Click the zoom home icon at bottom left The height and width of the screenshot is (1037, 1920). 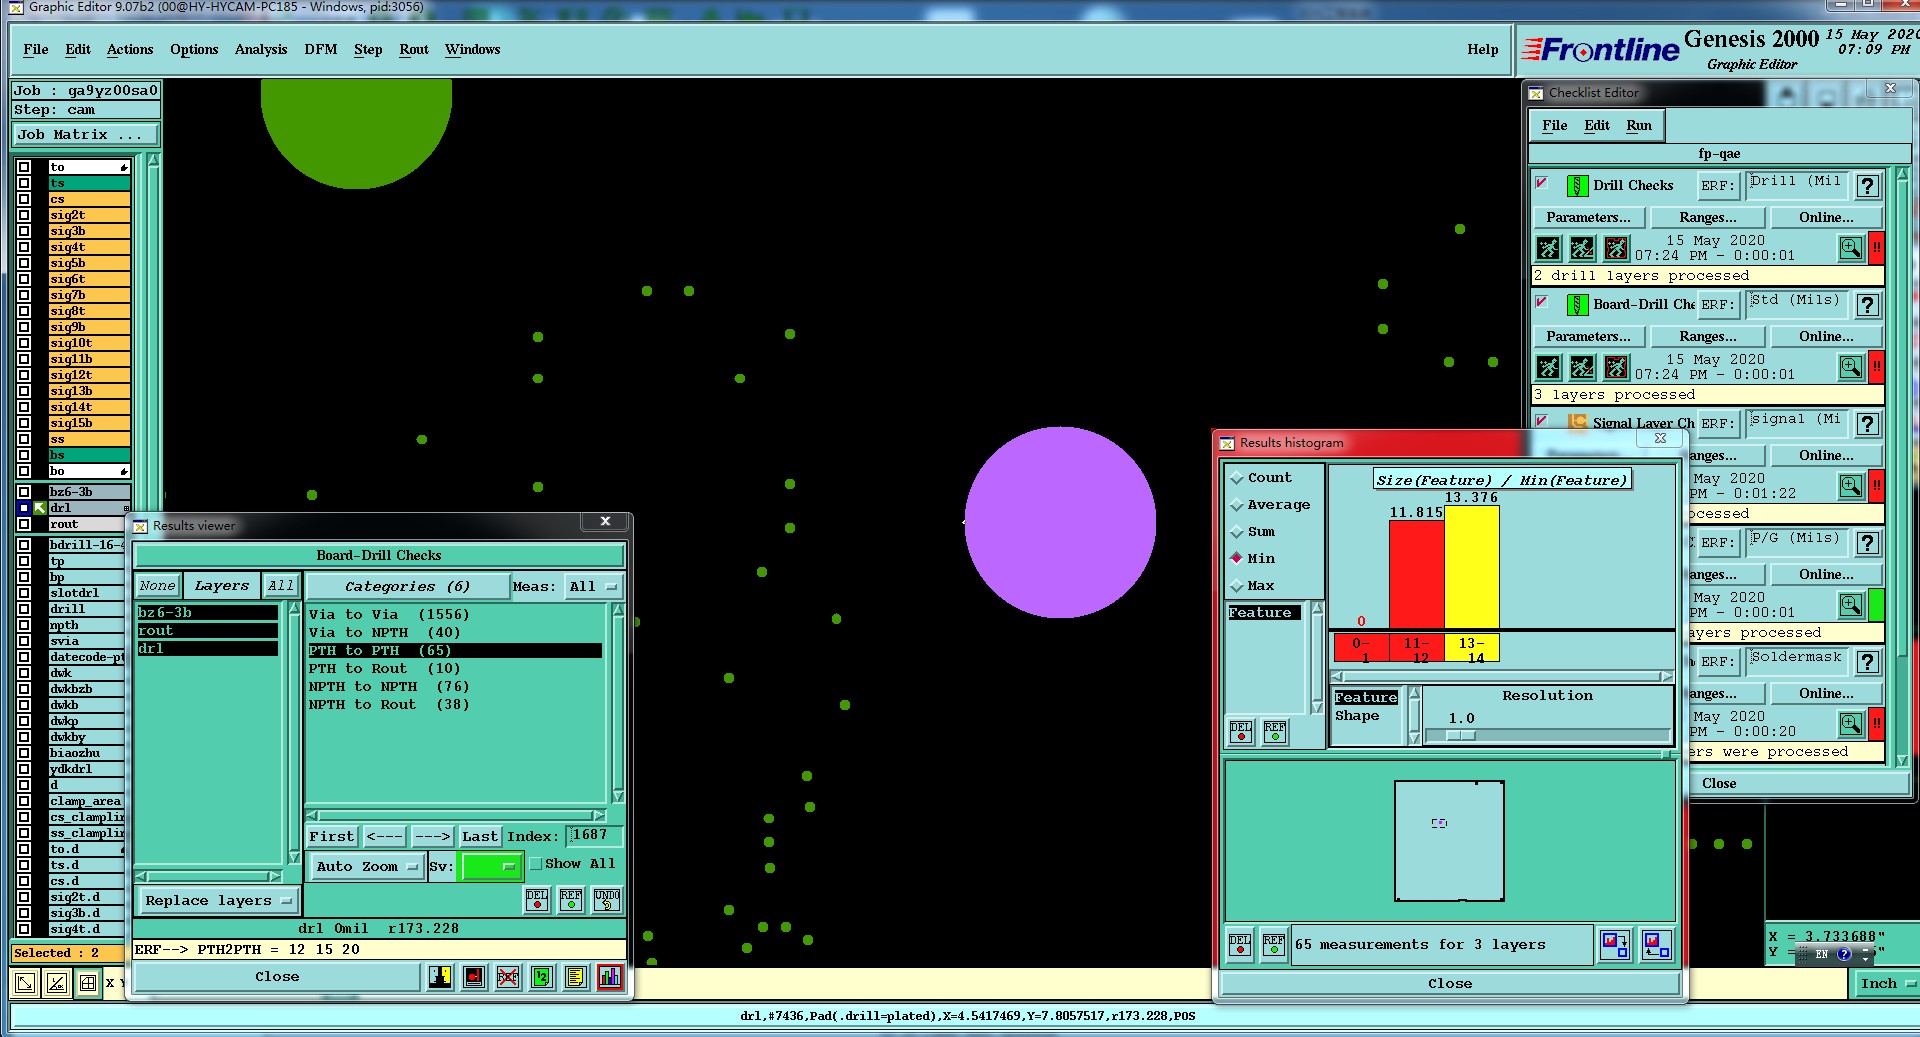click(x=25, y=983)
